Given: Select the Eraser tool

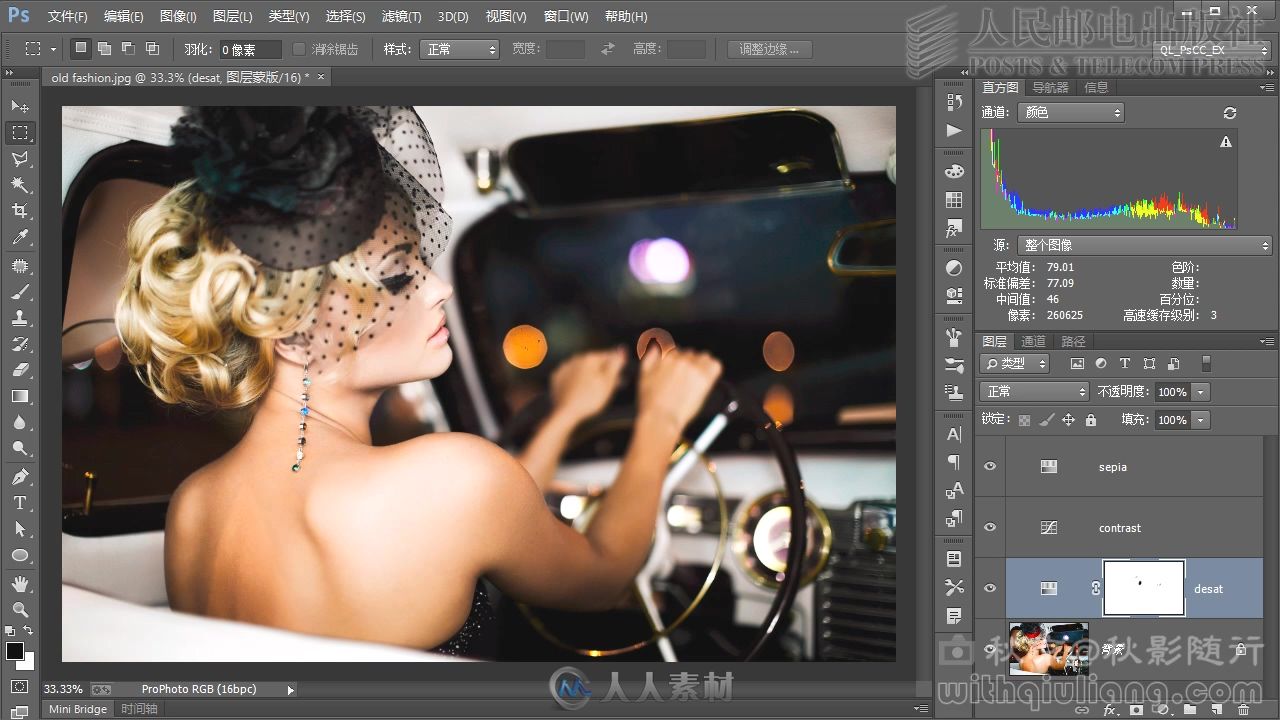Looking at the screenshot, I should 20,370.
